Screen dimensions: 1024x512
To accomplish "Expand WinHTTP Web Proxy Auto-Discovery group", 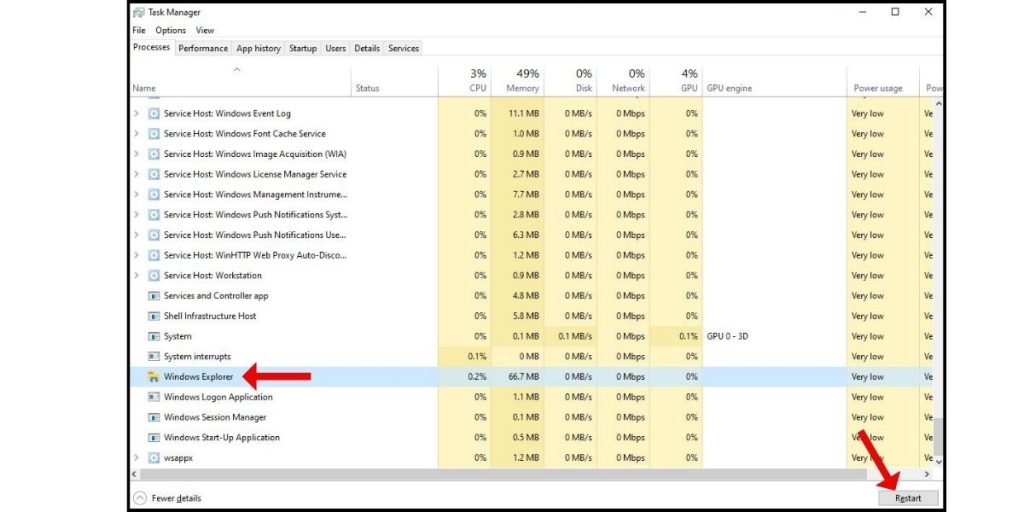I will [136, 255].
